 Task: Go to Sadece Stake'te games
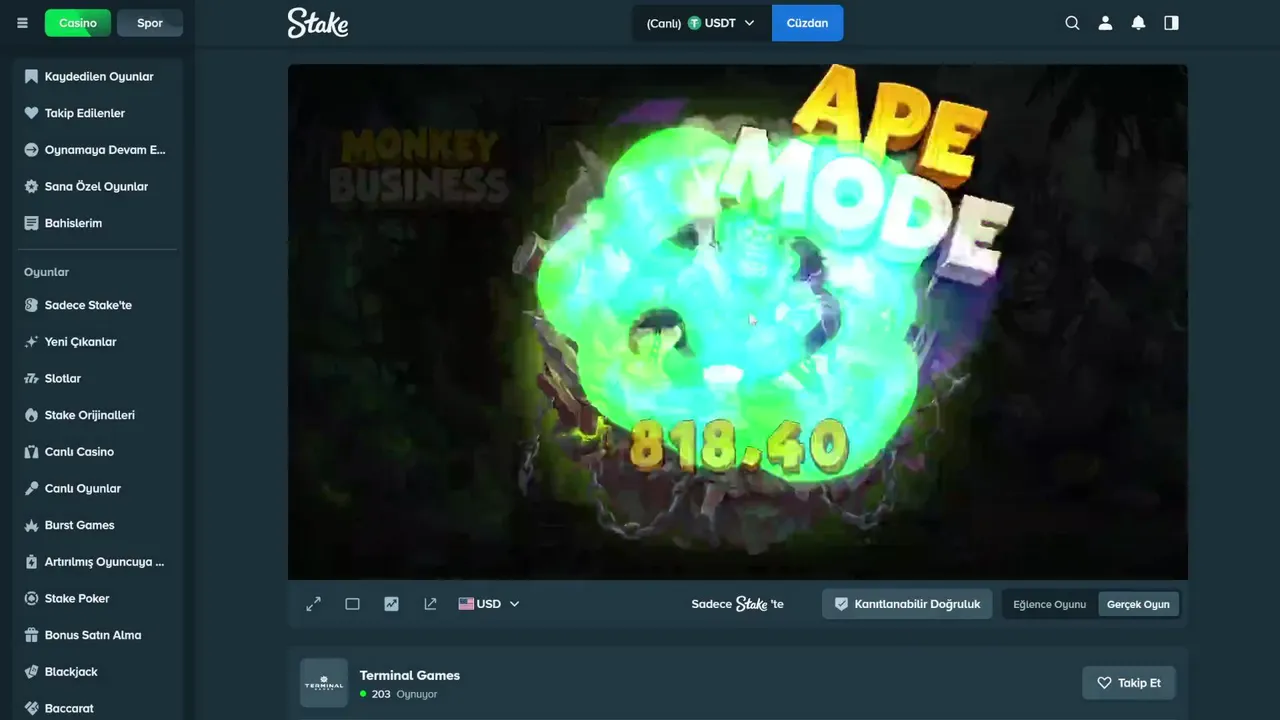pos(98,305)
